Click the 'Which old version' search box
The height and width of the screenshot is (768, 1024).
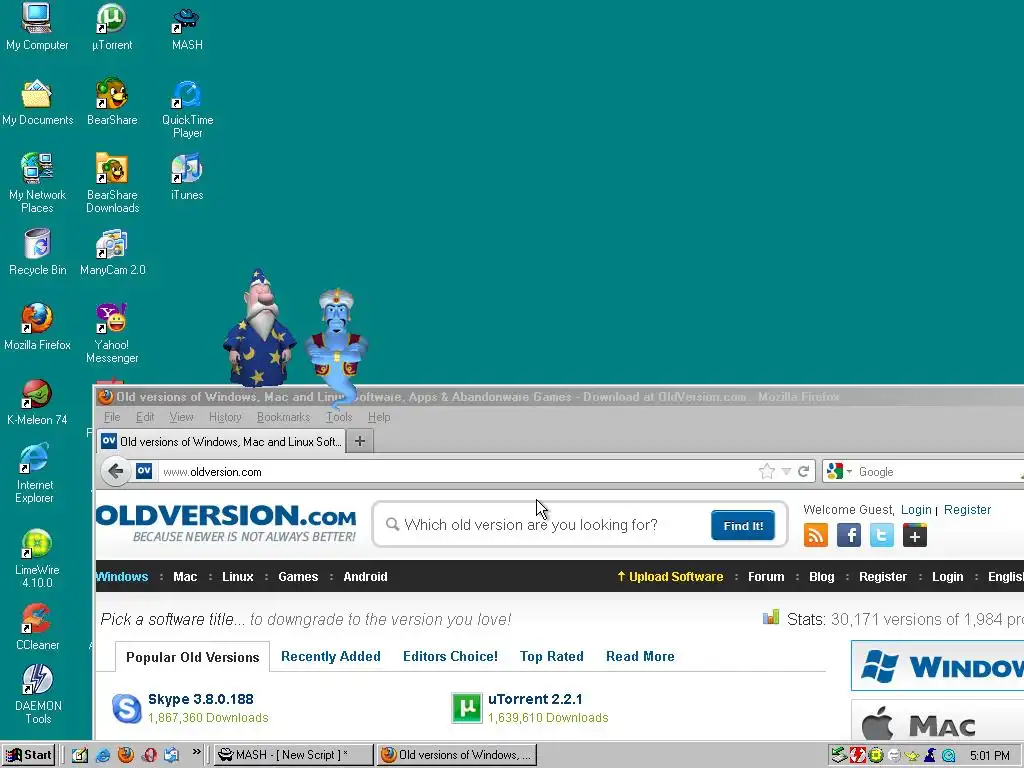click(542, 524)
